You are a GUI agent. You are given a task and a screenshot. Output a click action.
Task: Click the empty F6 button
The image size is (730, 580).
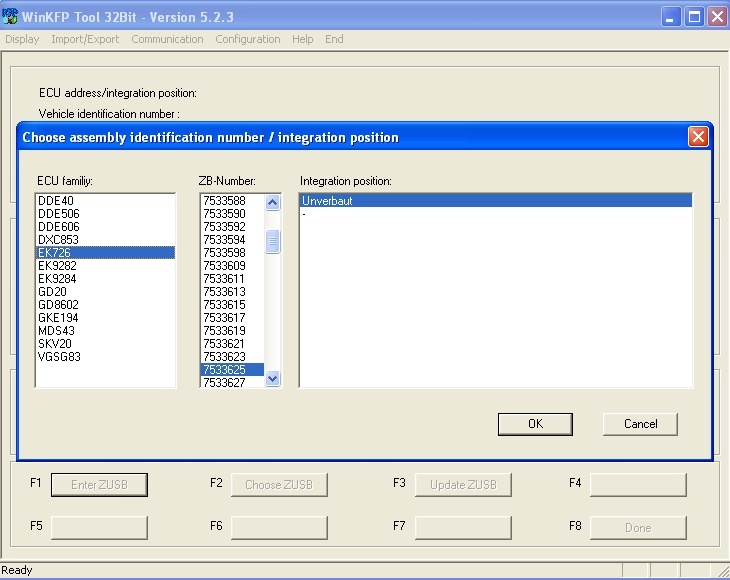pos(279,527)
